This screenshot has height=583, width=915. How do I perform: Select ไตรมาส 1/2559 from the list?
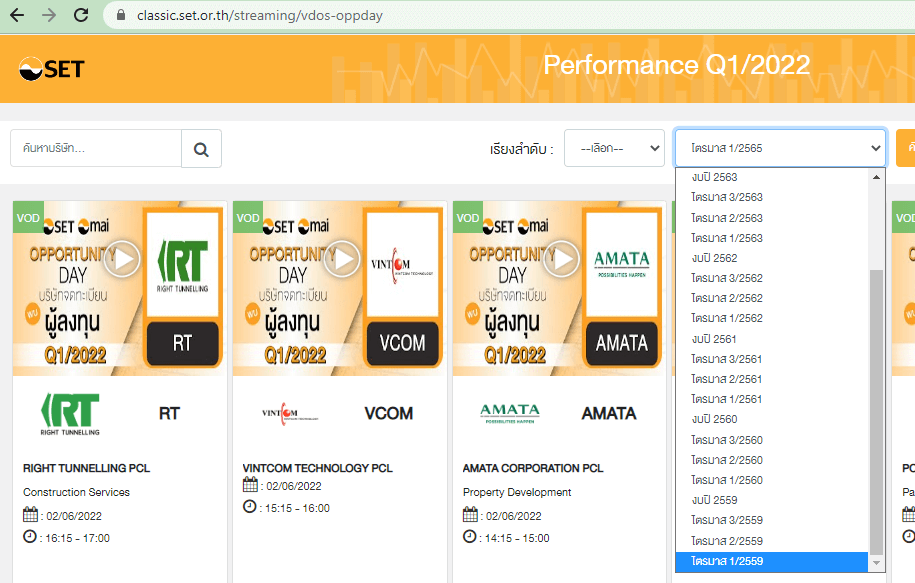coord(727,562)
